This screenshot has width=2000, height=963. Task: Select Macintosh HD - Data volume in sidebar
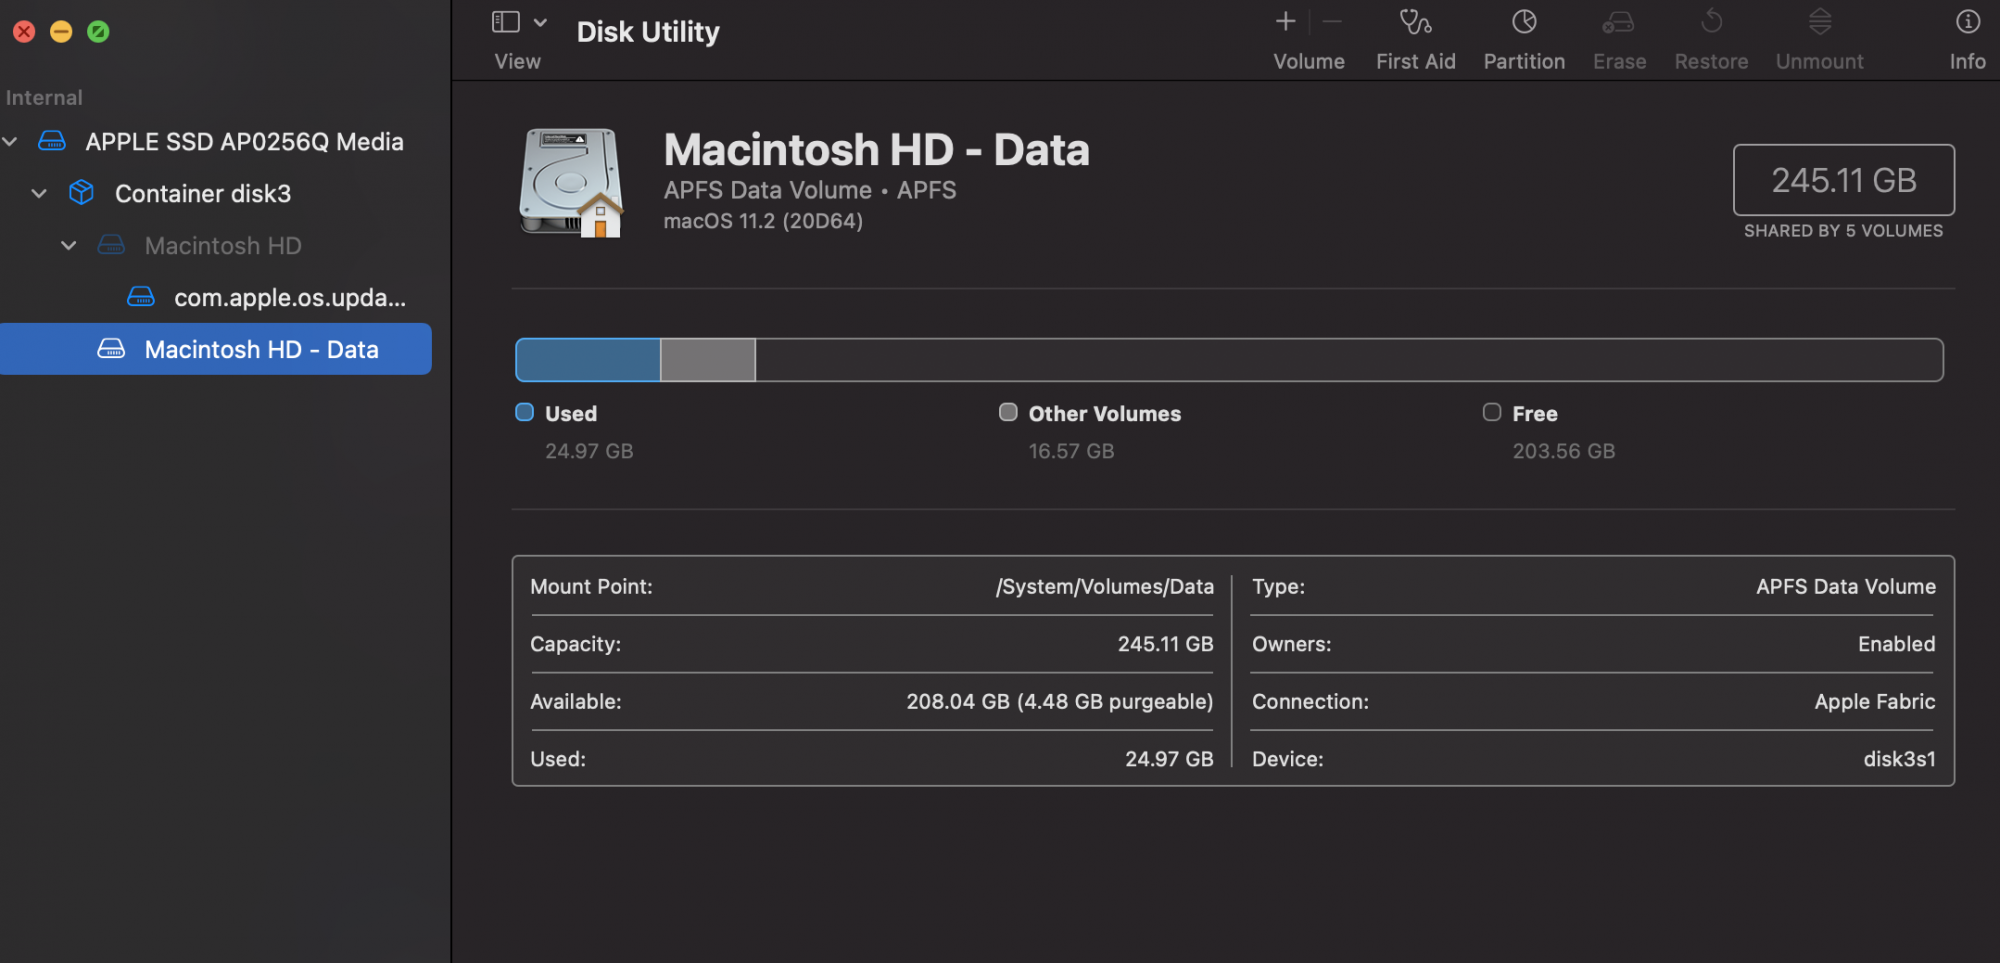[x=260, y=350]
